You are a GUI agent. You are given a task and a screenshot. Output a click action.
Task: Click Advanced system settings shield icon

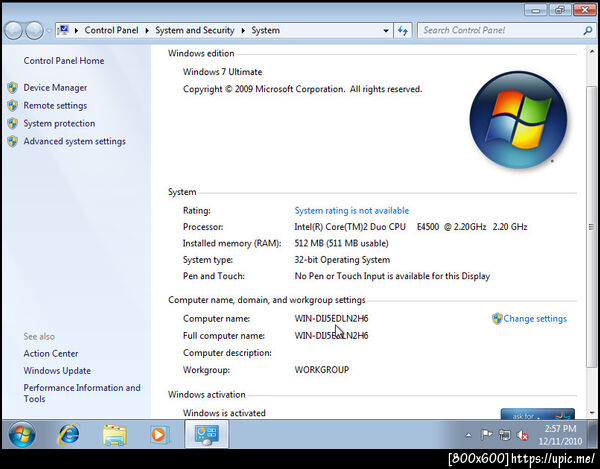pyautogui.click(x=13, y=141)
